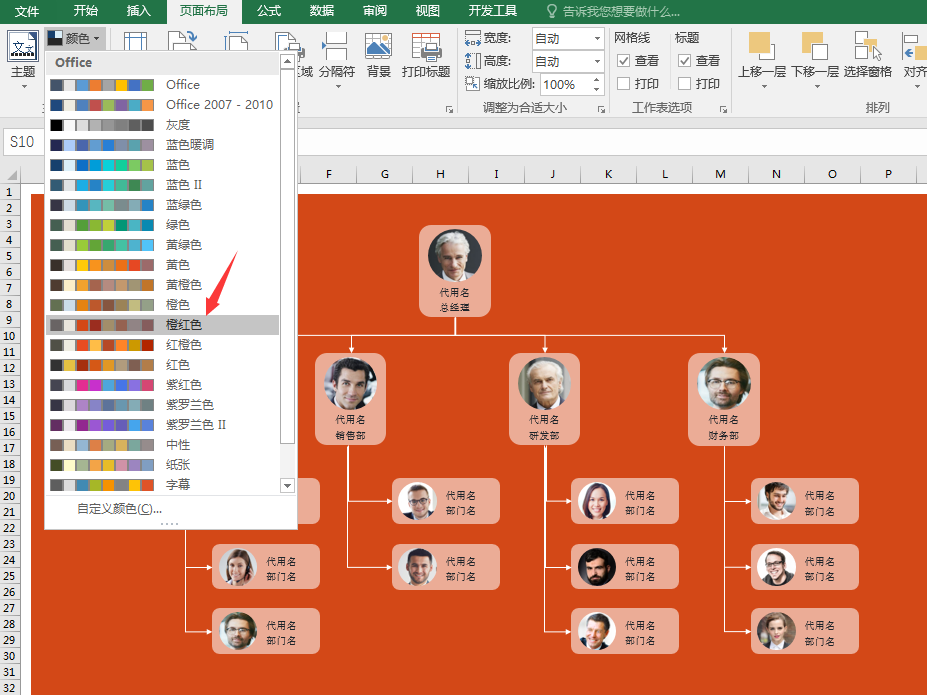927x695 pixels.
Task: Toggle 网格线 打印 checkbox
Action: click(623, 83)
